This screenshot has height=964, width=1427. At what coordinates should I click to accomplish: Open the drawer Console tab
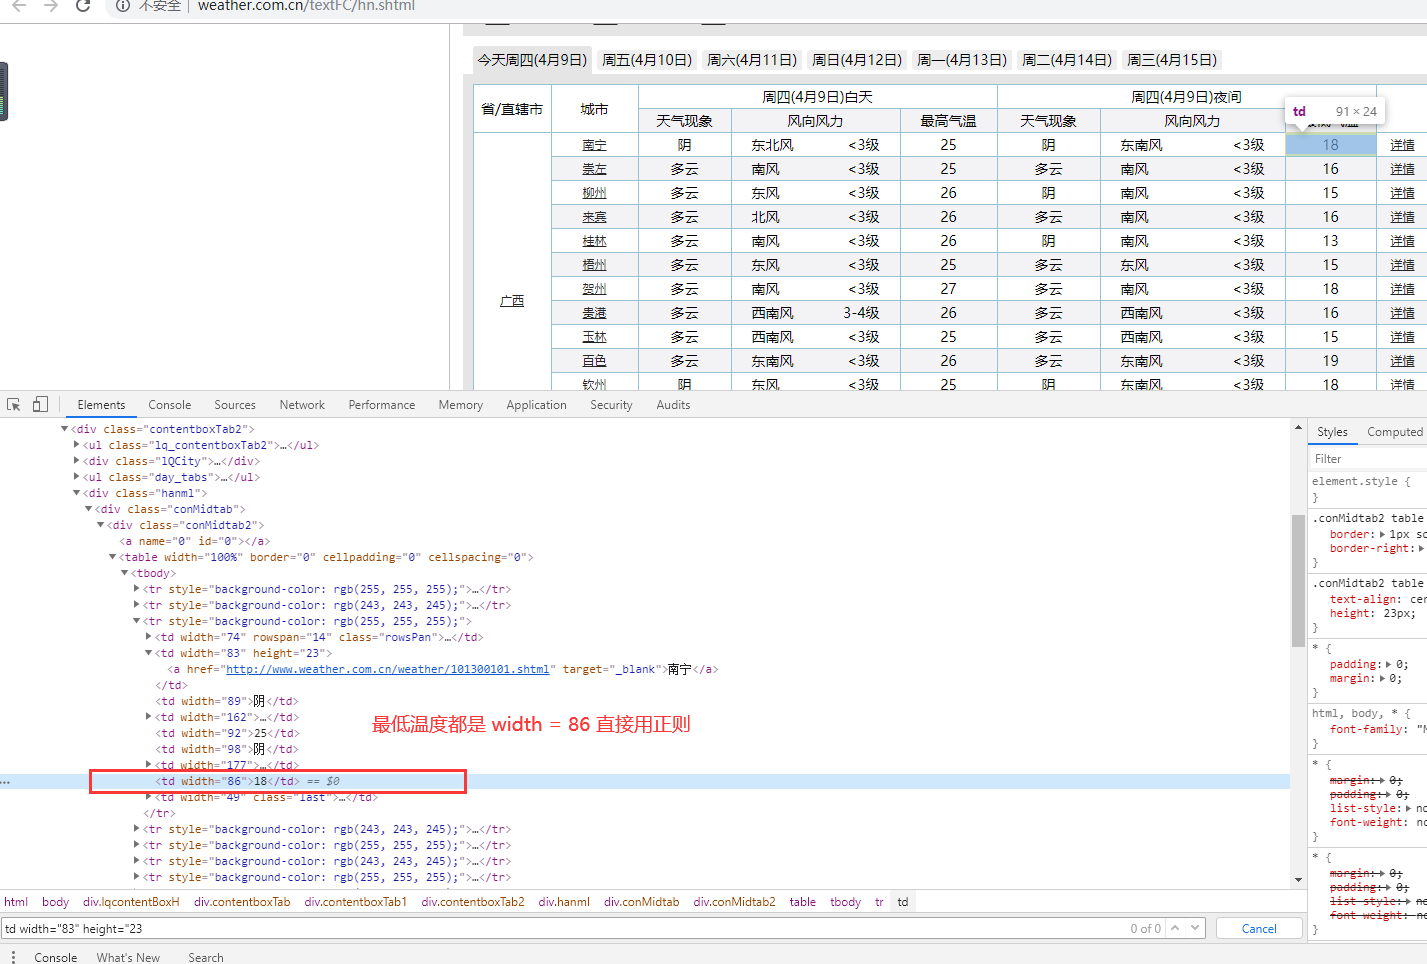[x=56, y=957]
